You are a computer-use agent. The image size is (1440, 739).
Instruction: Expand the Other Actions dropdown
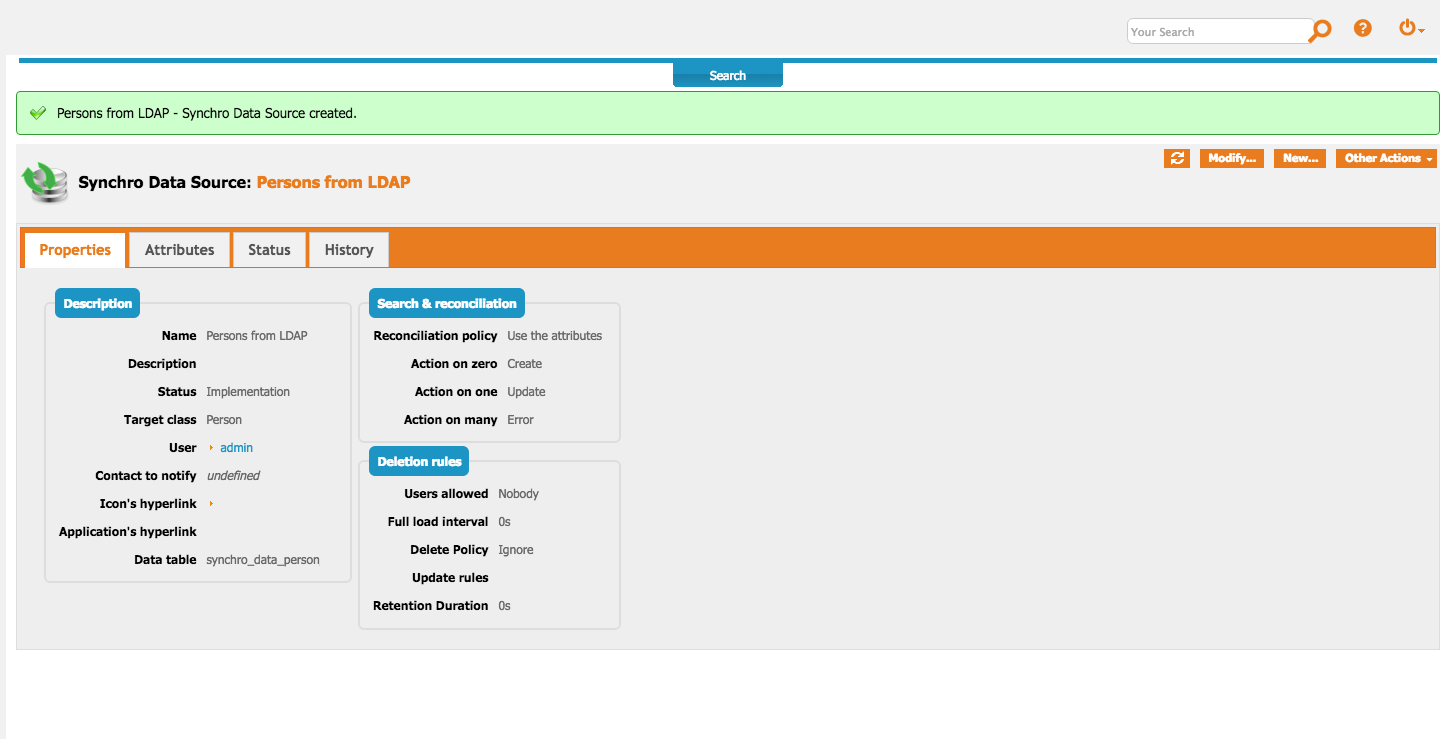coord(1386,158)
